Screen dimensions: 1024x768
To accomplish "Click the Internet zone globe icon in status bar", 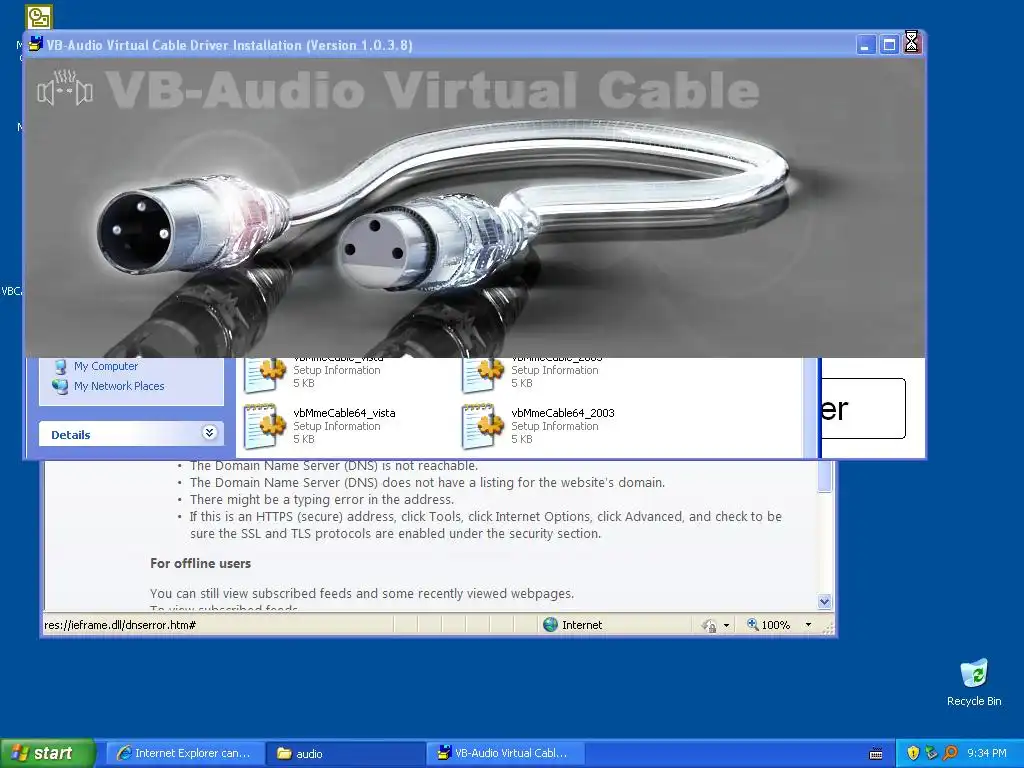I will click(x=551, y=625).
